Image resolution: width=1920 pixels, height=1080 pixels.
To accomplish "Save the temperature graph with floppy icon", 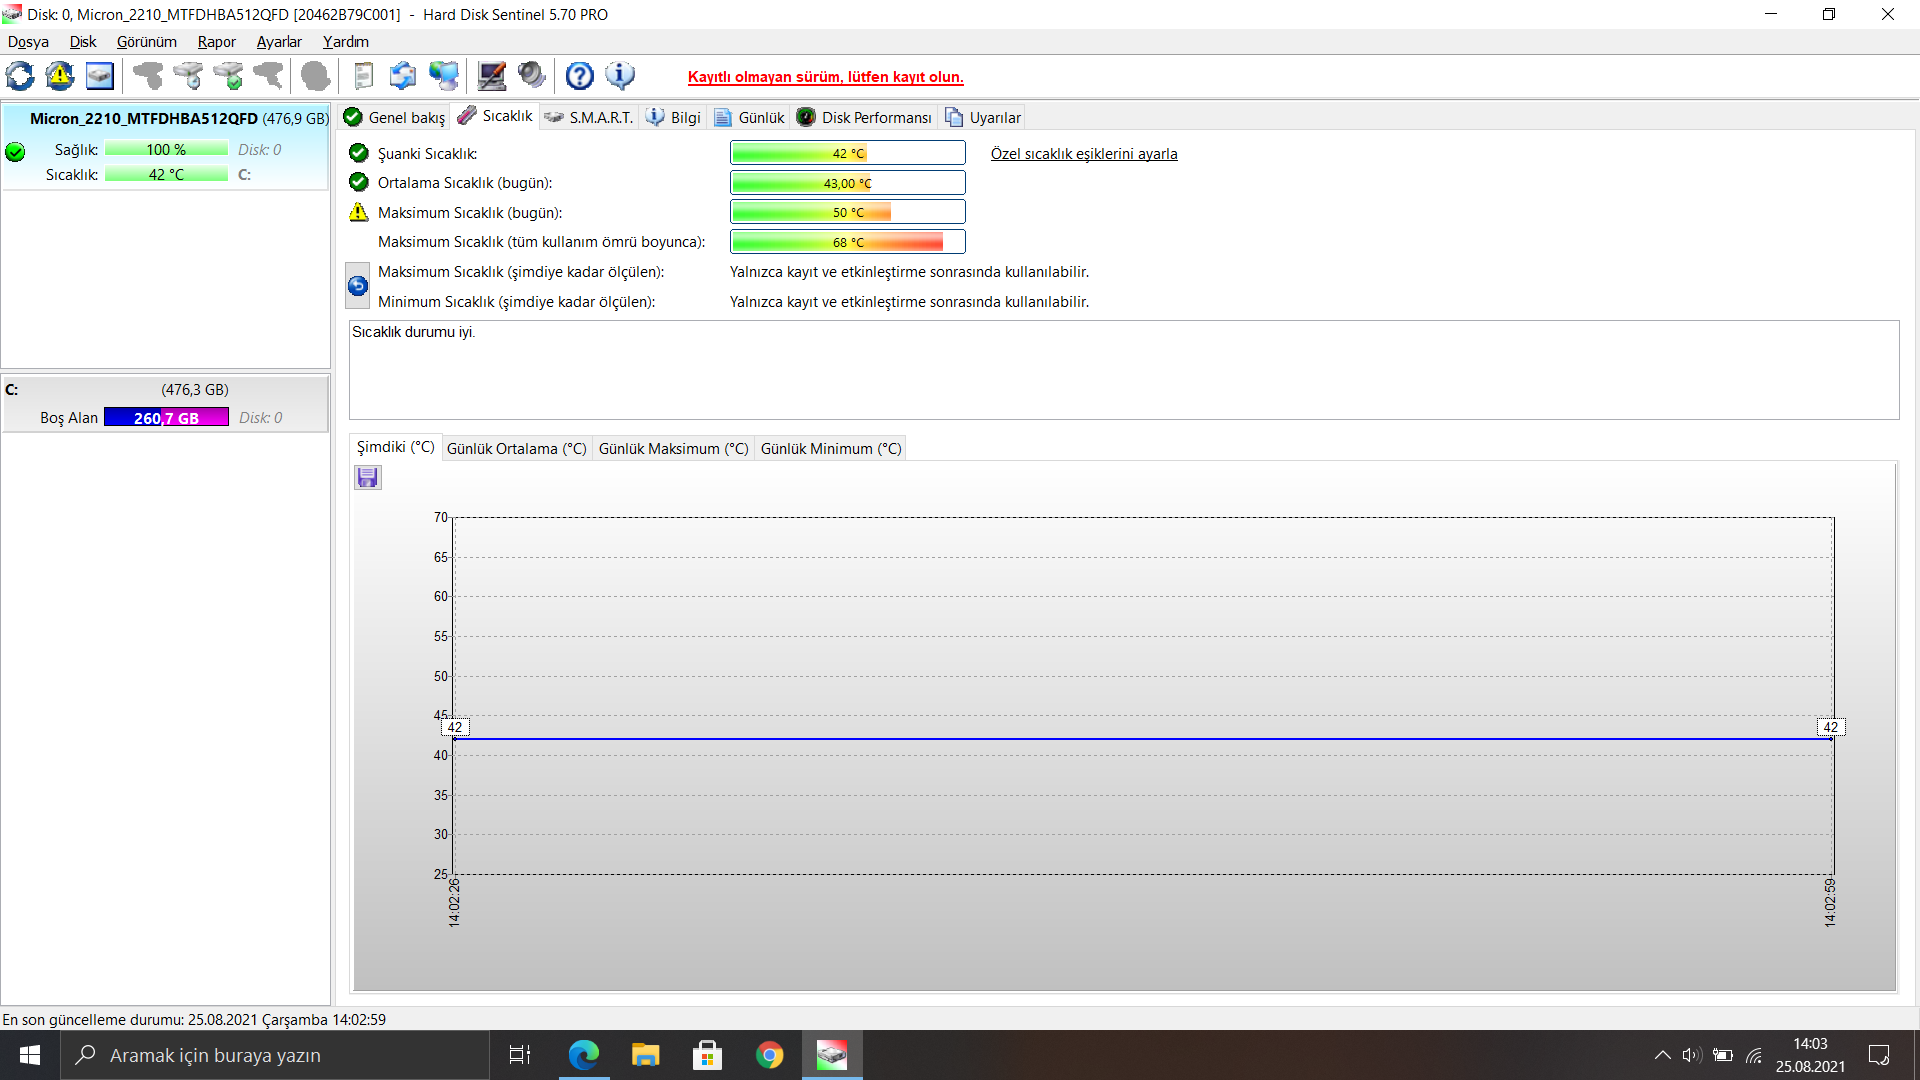I will point(368,478).
